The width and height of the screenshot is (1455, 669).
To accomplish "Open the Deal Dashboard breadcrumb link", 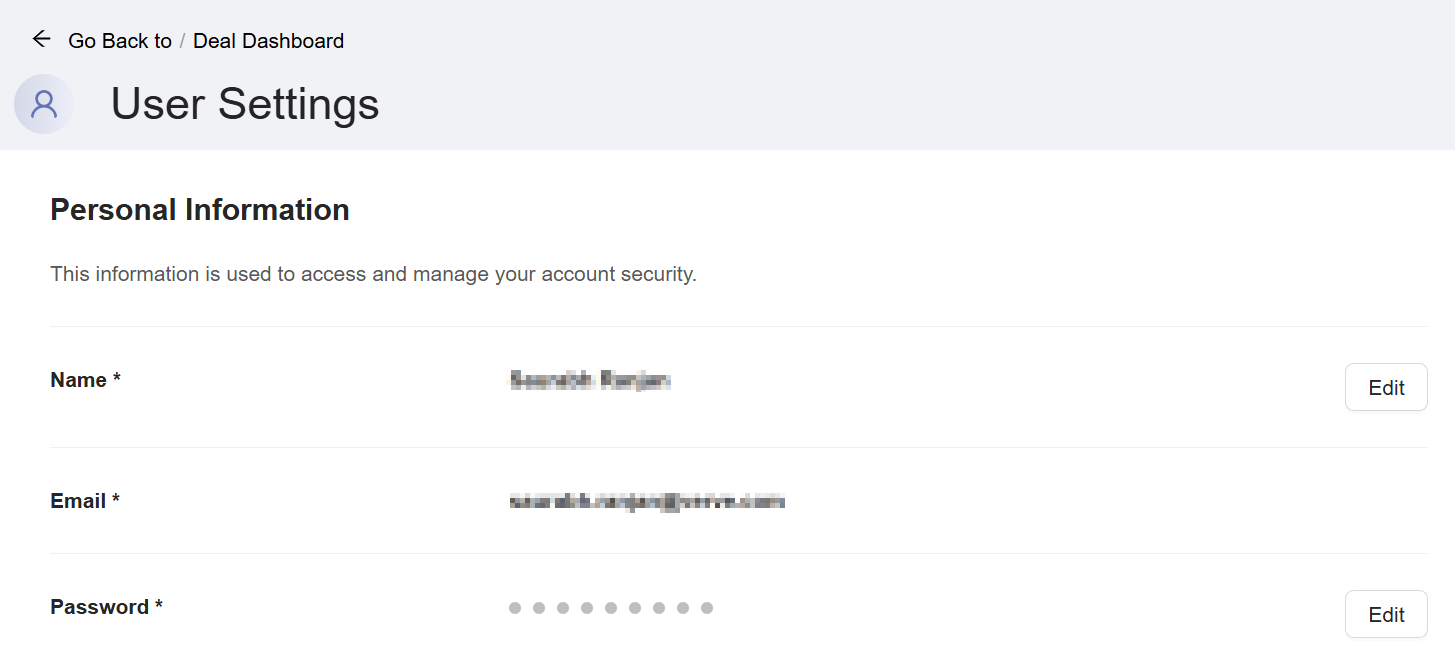I will tap(268, 41).
